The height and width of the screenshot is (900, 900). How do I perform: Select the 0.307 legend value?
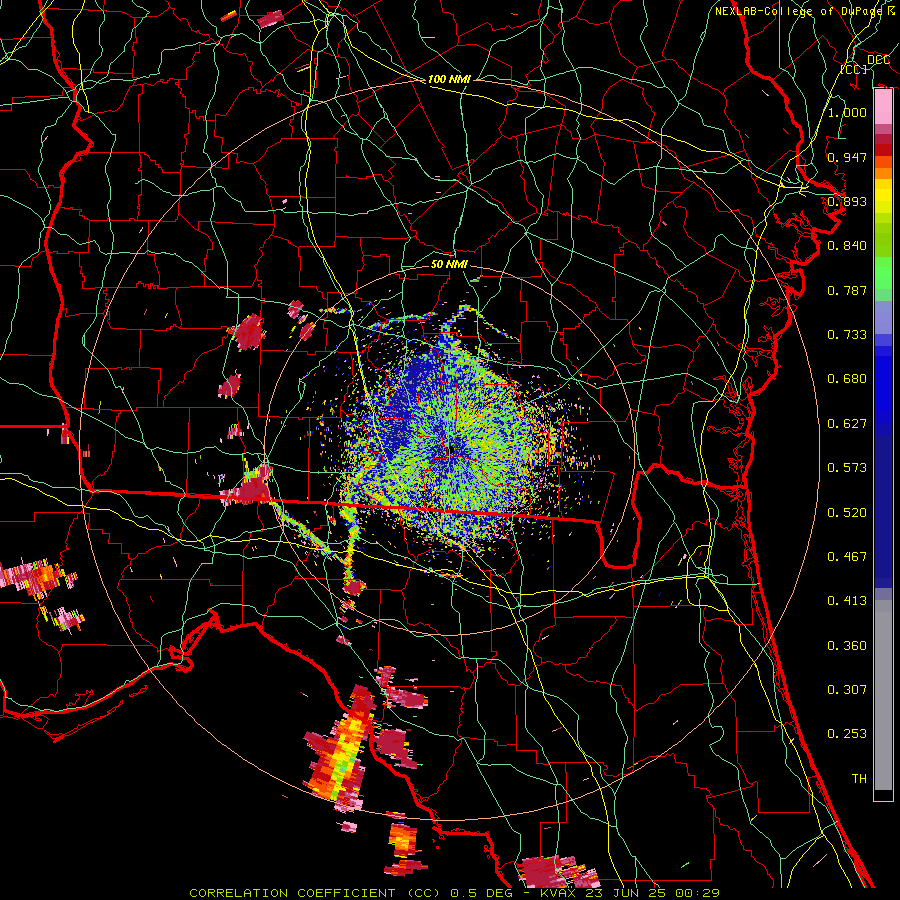click(847, 690)
